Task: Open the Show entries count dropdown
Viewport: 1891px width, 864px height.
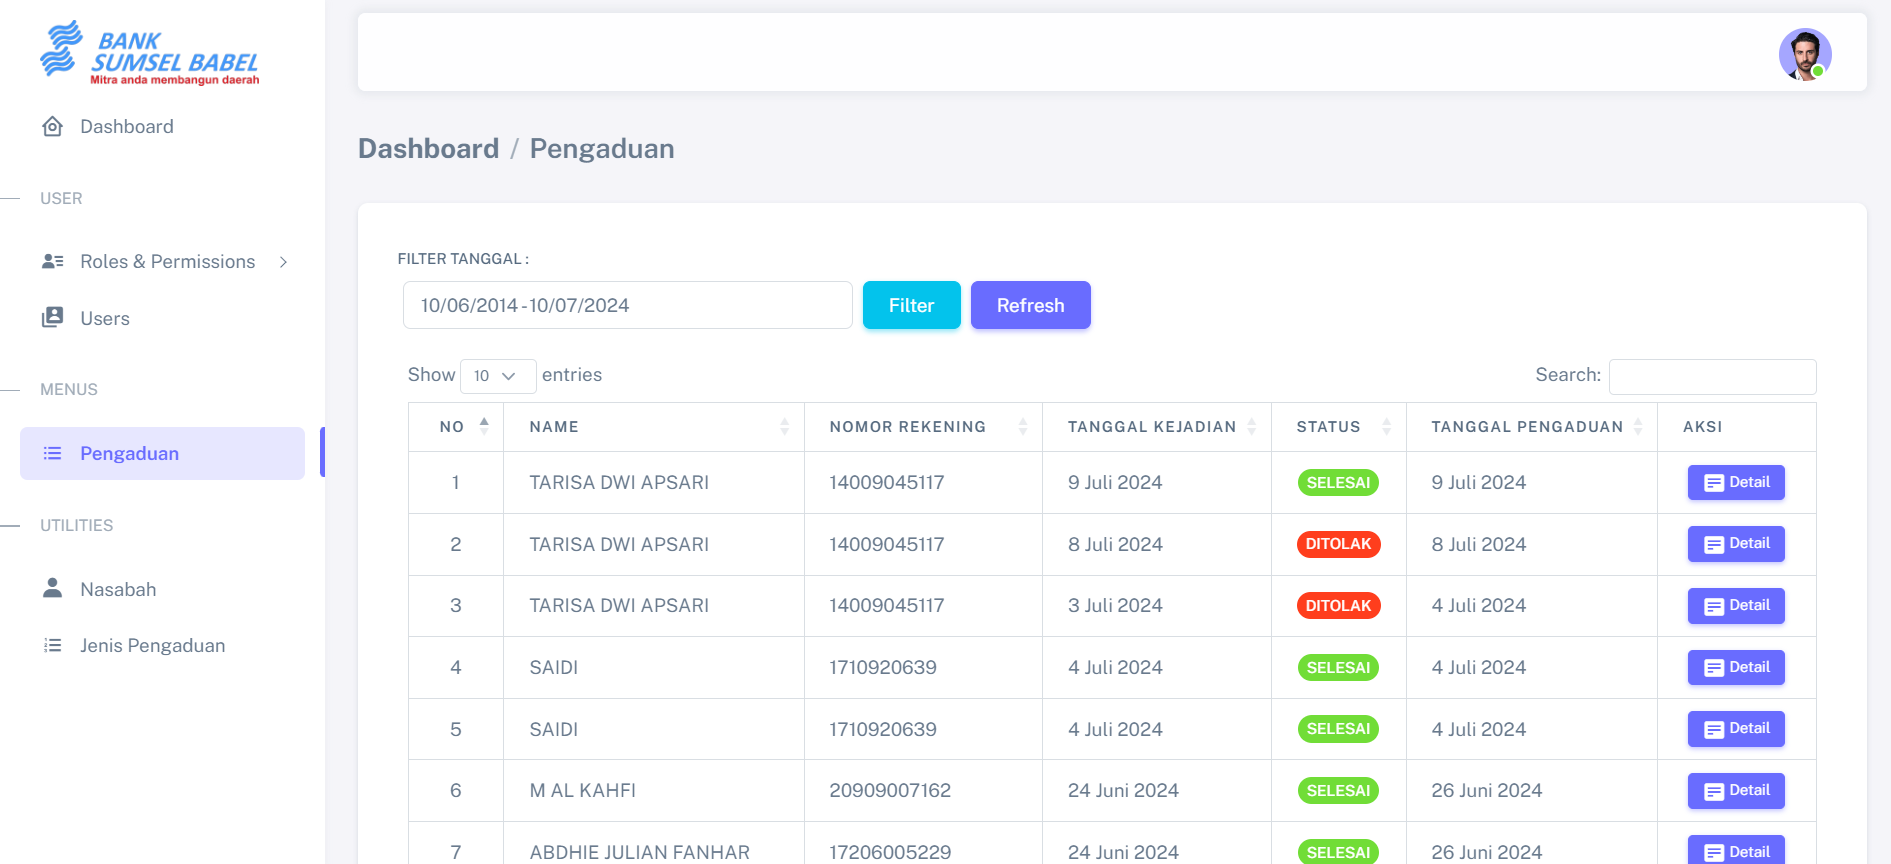Action: (x=497, y=376)
